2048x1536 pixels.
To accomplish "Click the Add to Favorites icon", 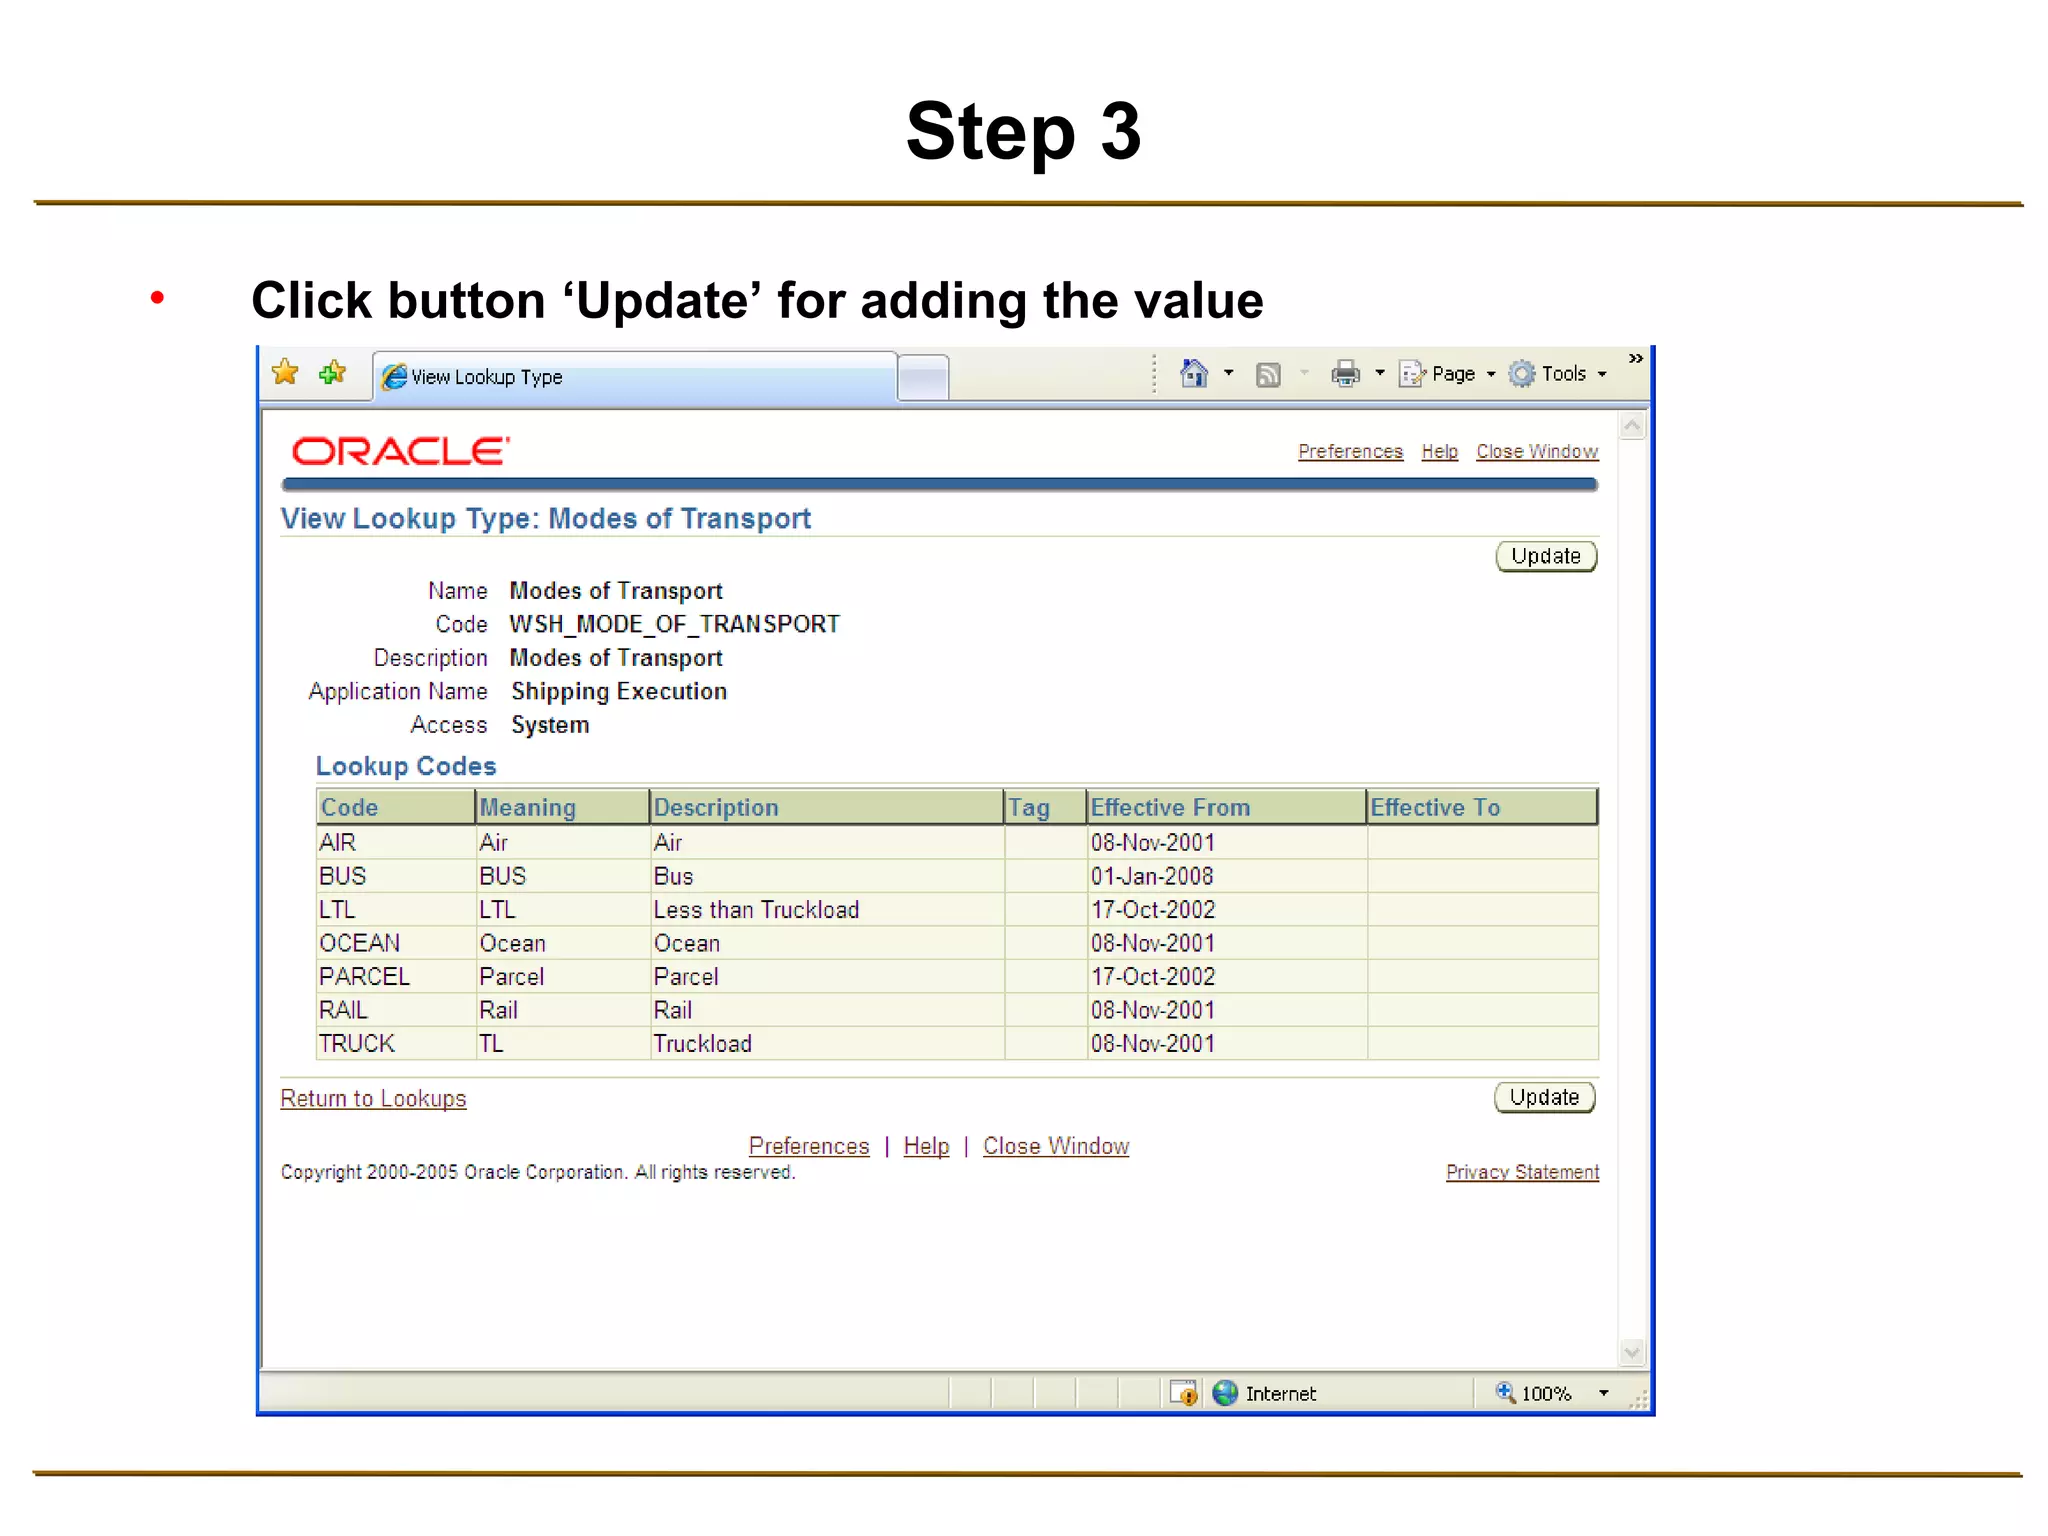I will [x=332, y=373].
